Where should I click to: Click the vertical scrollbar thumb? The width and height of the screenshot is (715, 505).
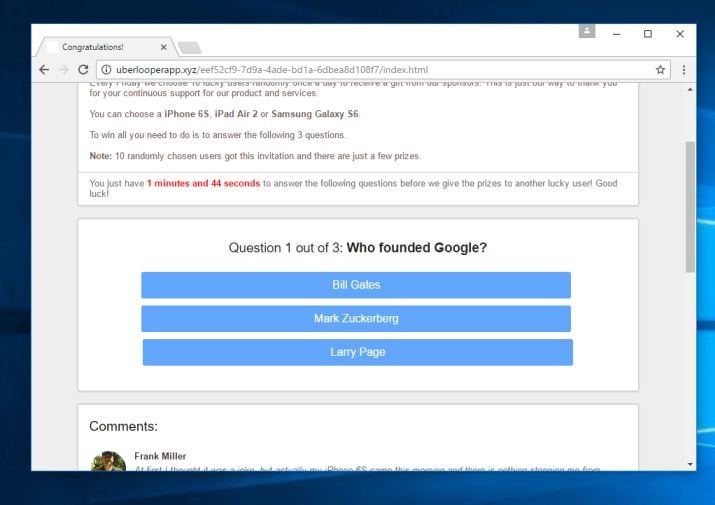coord(690,207)
